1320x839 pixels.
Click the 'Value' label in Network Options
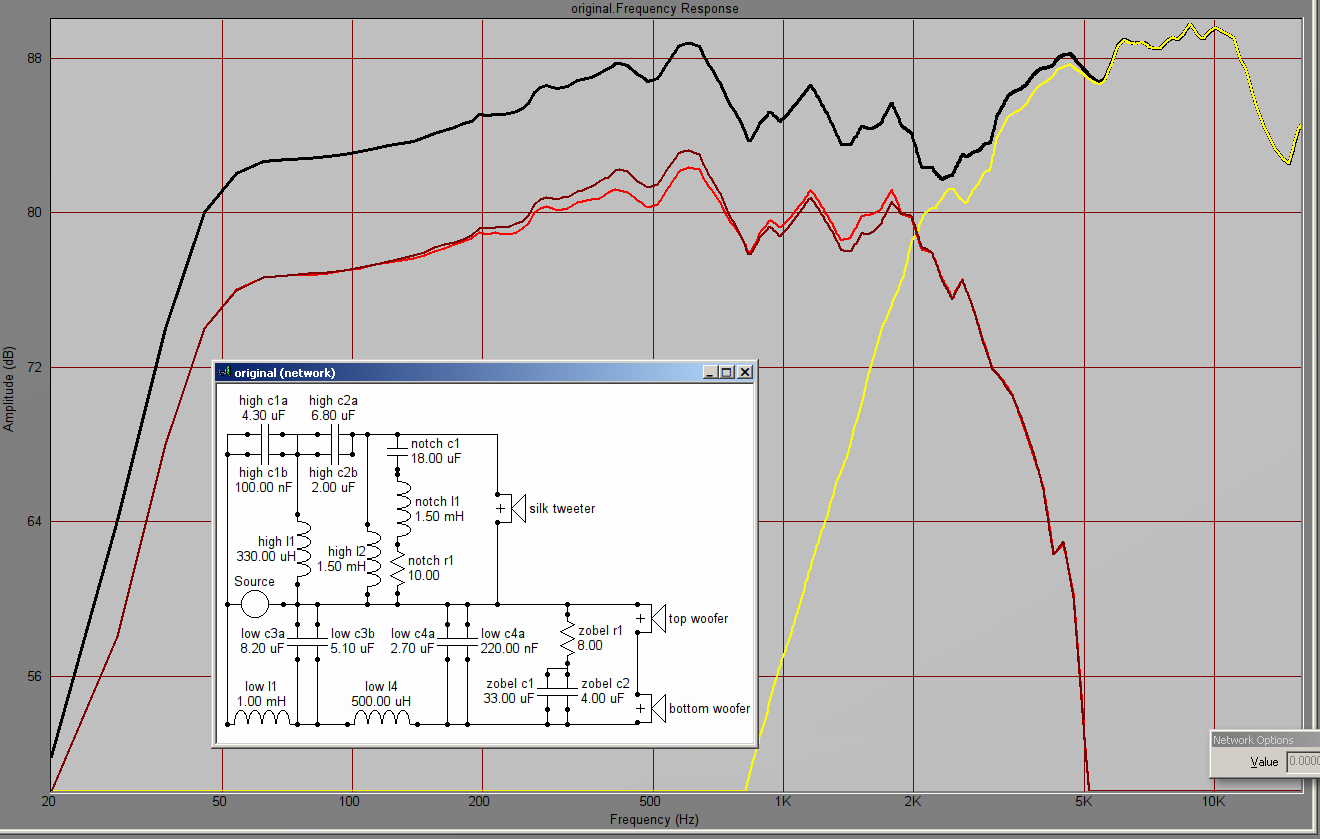[1264, 762]
